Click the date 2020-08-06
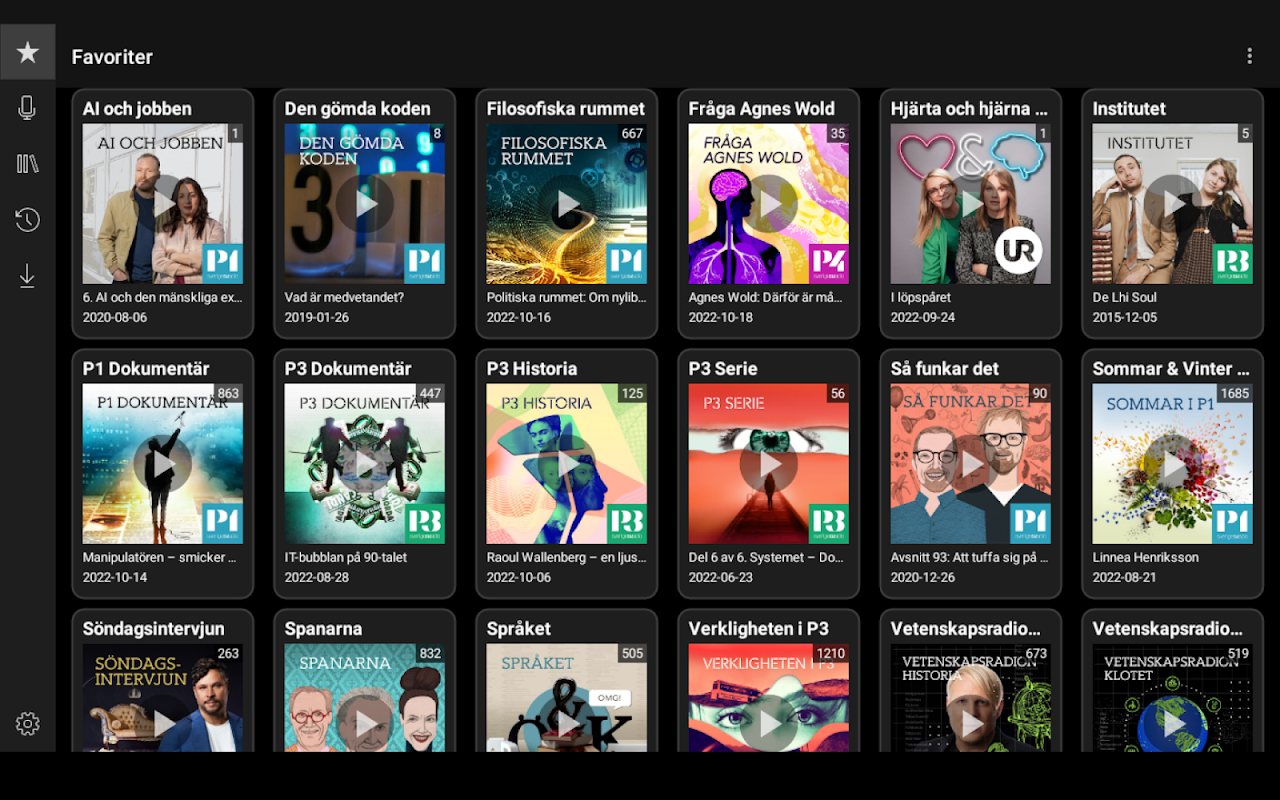 (115, 317)
